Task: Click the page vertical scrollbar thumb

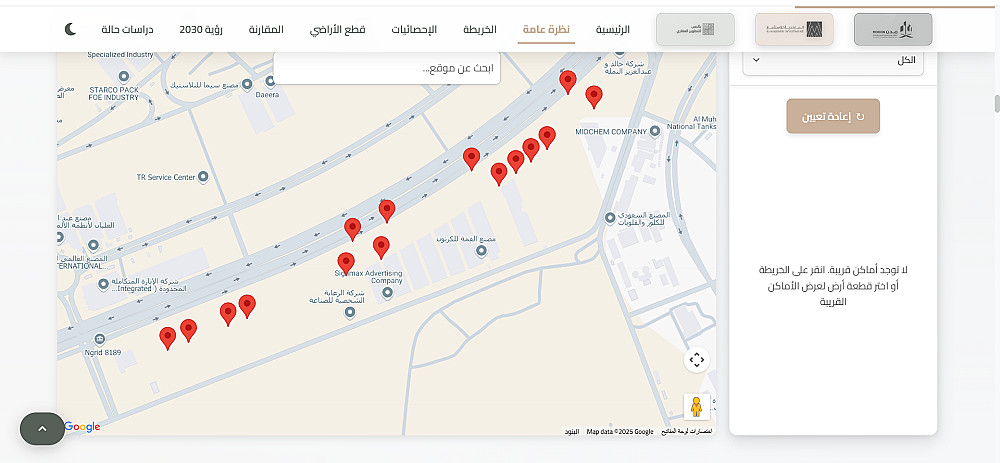Action: tap(996, 103)
